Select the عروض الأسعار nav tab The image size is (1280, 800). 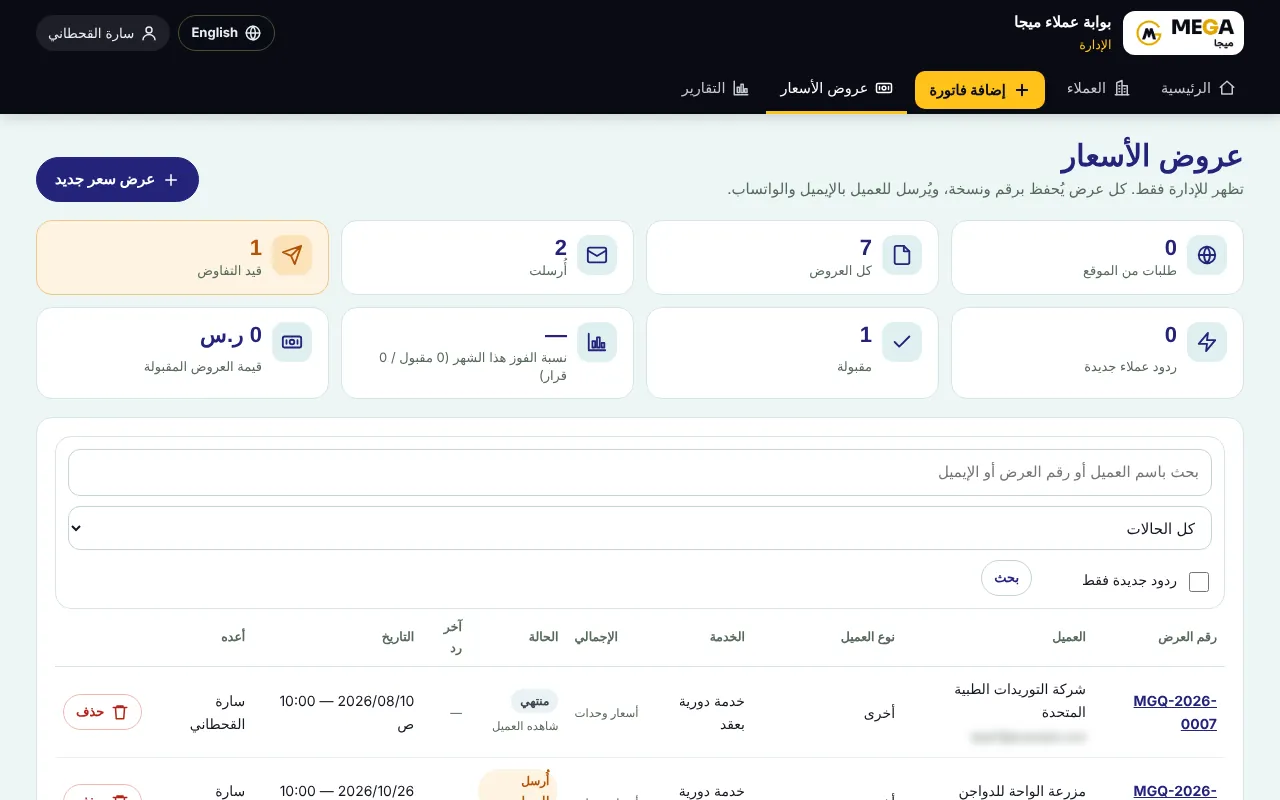click(836, 88)
